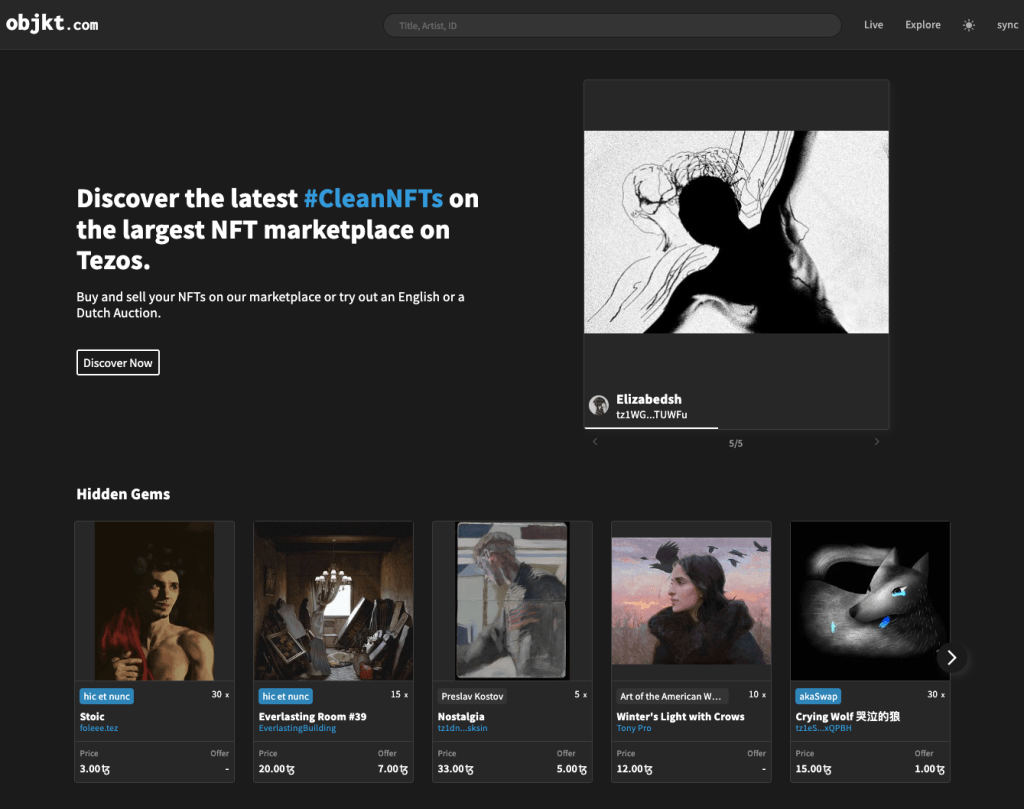This screenshot has width=1024, height=809.
Task: Visit artist foleee.tez
Action: [99, 728]
